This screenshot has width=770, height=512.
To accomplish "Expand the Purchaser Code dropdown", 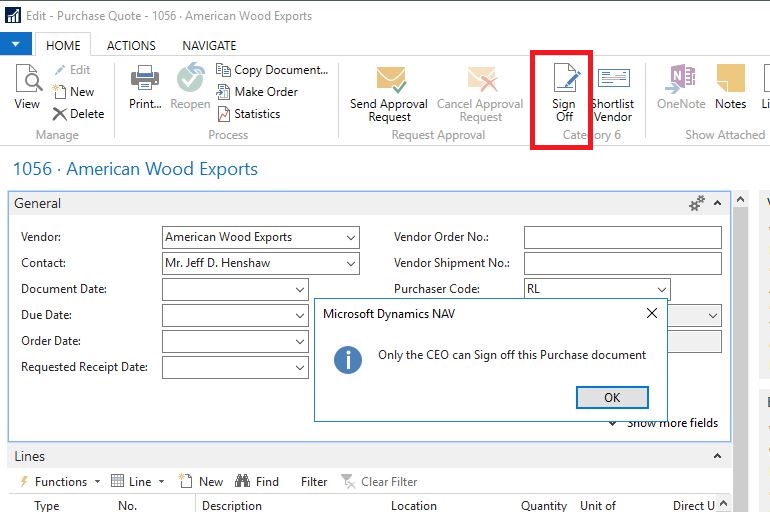I will point(662,290).
